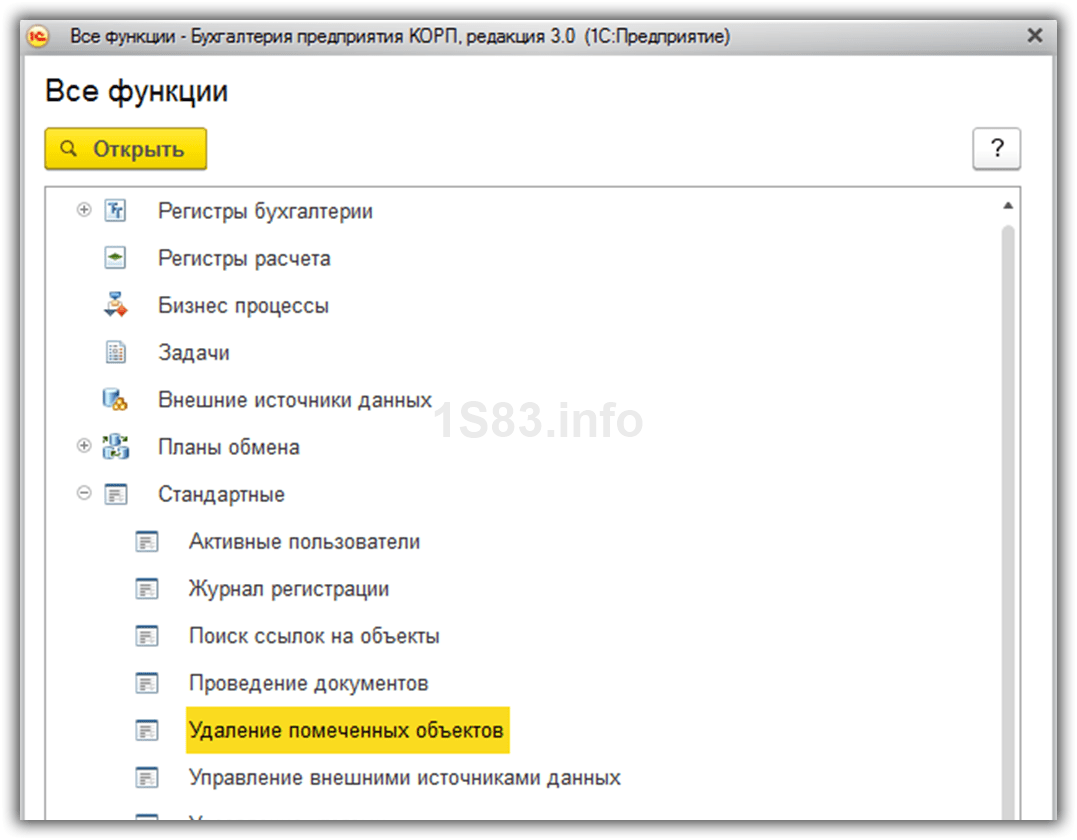The width and height of the screenshot is (1077, 840).
Task: Select Журнал регистрации item
Action: (x=288, y=589)
